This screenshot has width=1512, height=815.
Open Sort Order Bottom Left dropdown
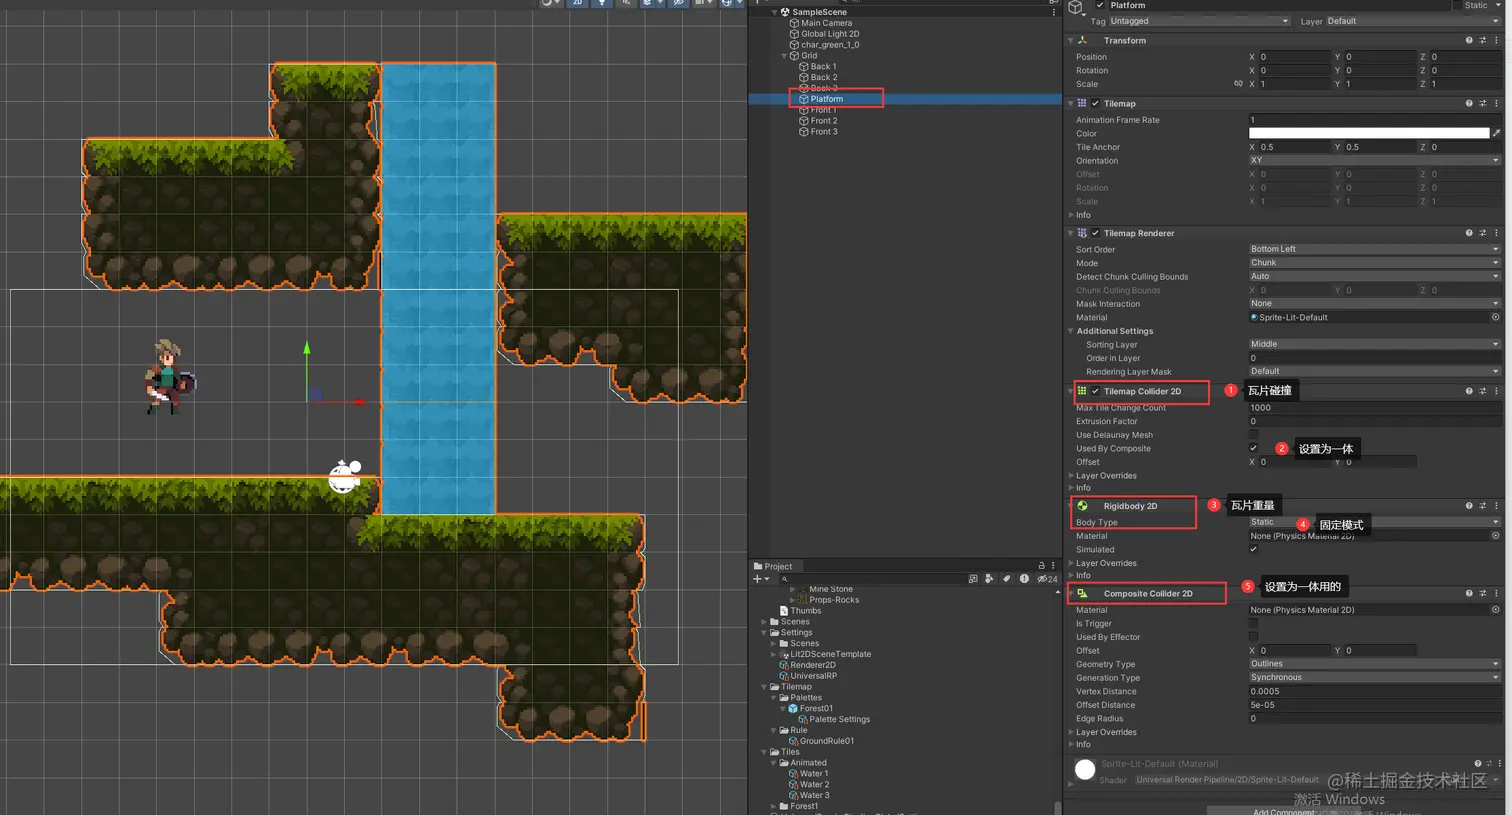point(1375,249)
